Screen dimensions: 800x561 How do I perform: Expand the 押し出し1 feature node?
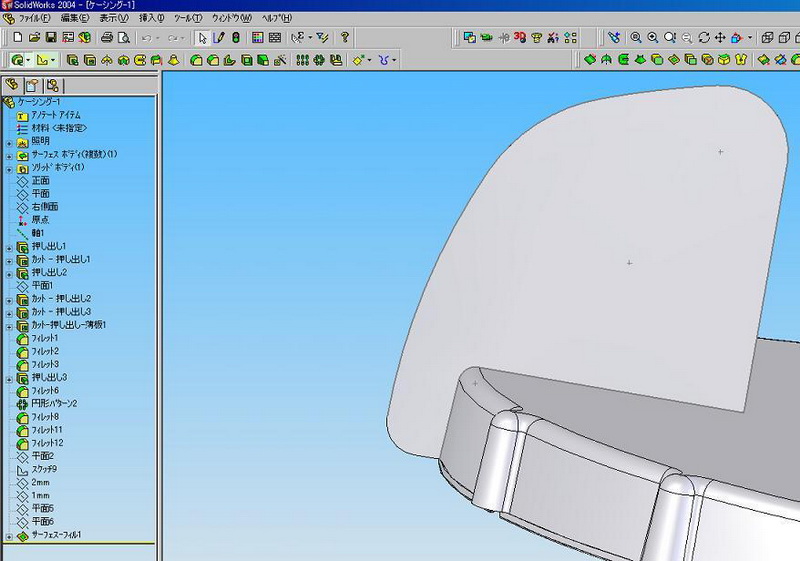(x=9, y=248)
